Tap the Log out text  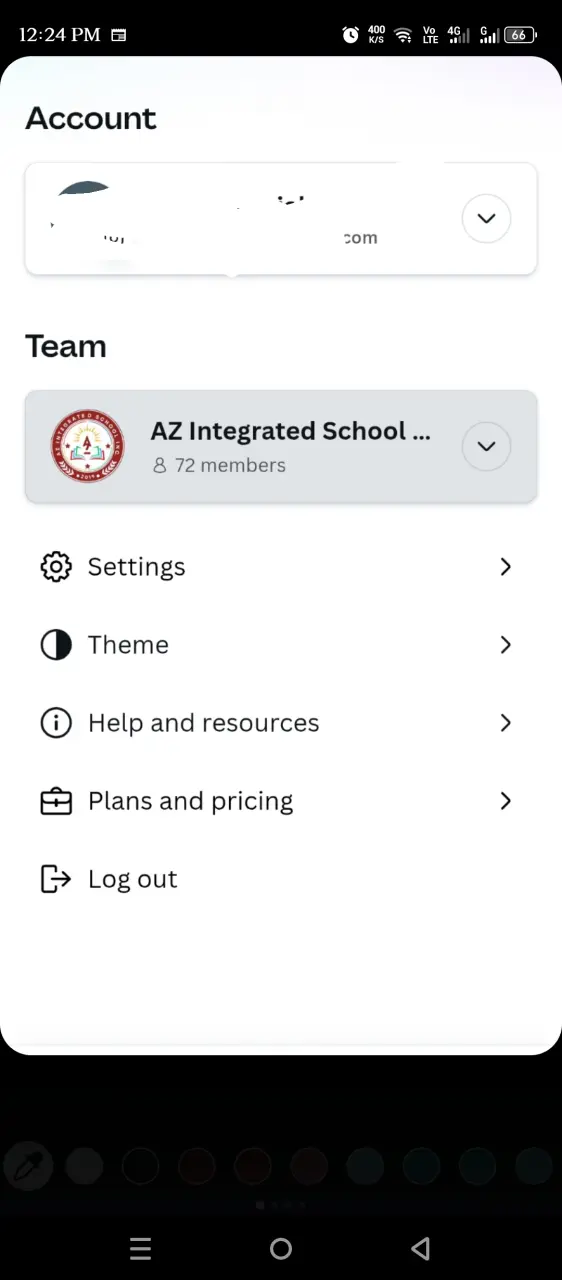[x=133, y=879]
